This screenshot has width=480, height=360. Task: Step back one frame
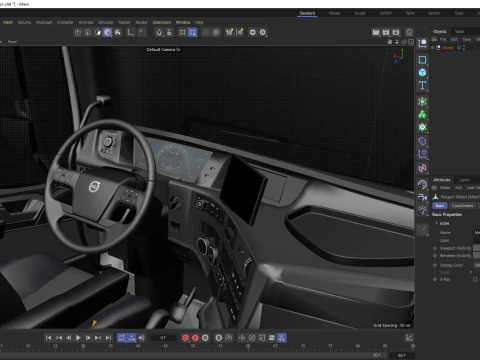click(x=68, y=338)
